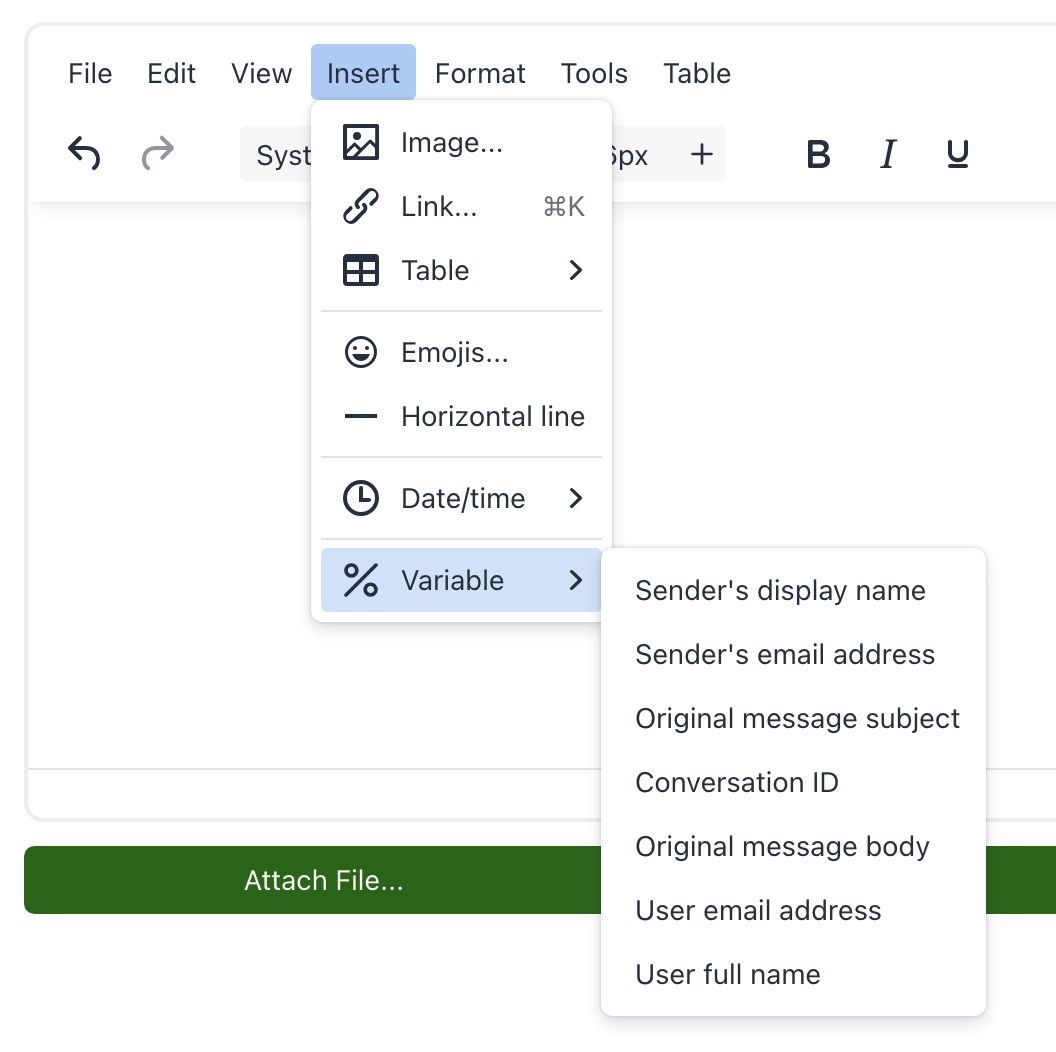Select Date/time menu entry
This screenshot has width=1056, height=1052.
pyautogui.click(x=461, y=498)
